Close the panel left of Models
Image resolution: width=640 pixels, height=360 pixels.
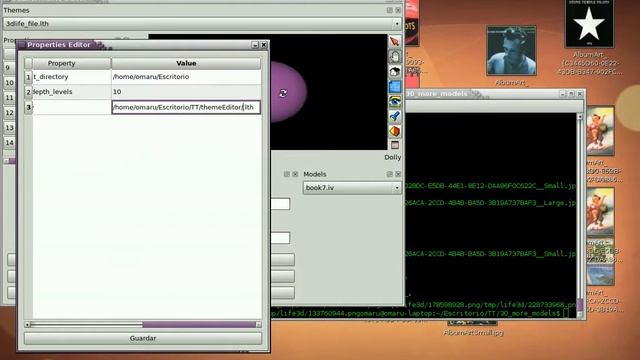[x=295, y=174]
